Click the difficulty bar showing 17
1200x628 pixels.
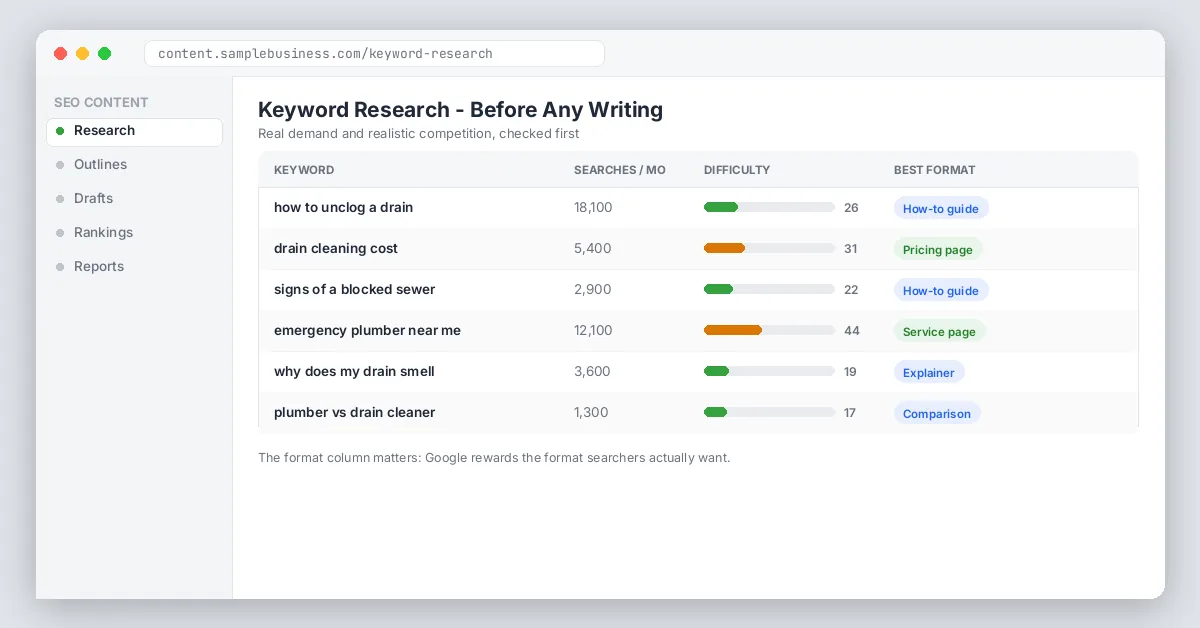(x=769, y=413)
